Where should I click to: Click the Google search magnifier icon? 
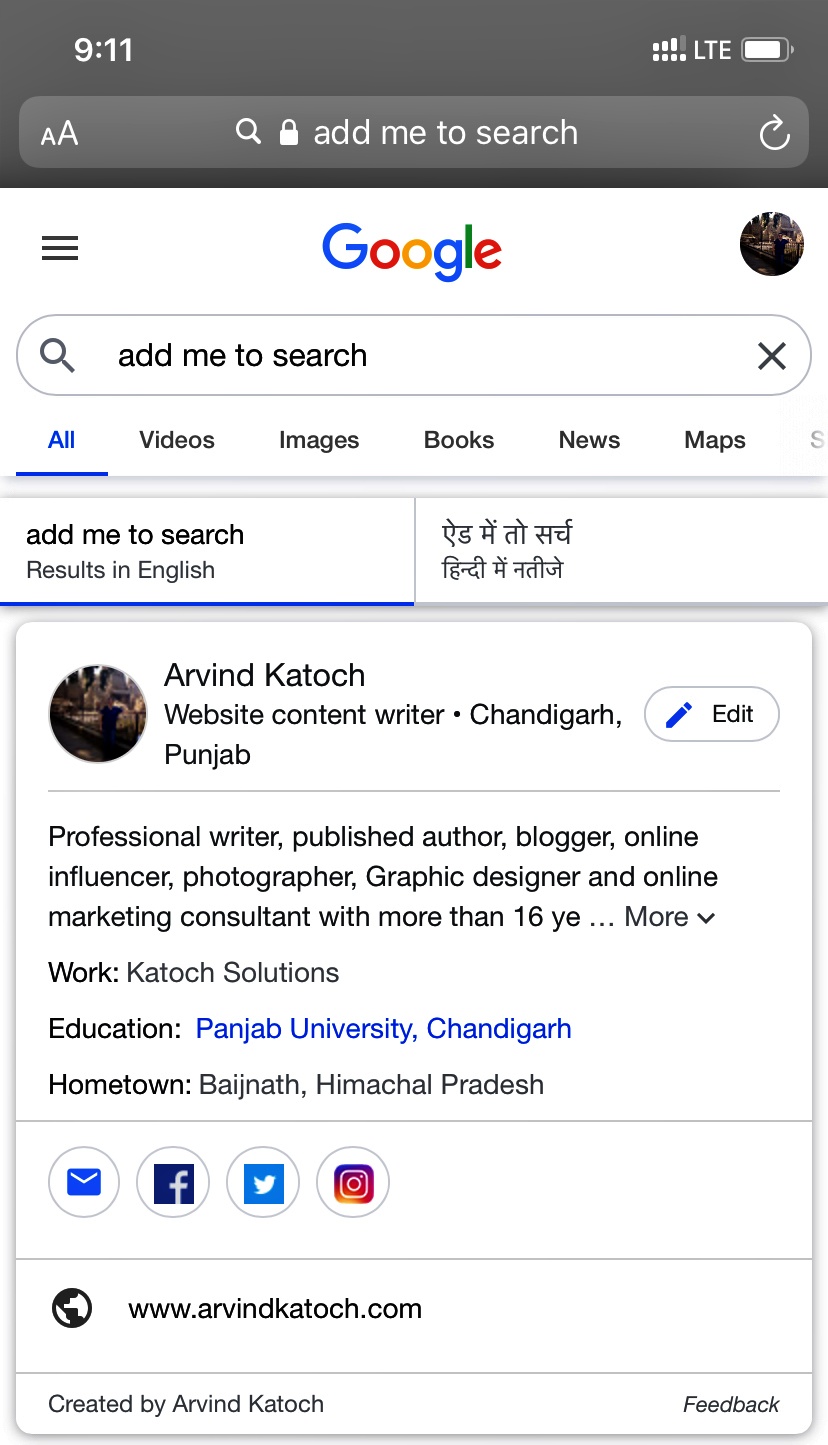[57, 355]
